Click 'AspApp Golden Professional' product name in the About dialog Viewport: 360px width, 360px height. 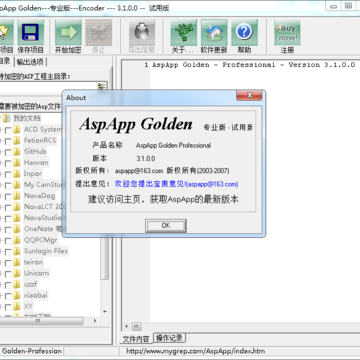click(173, 146)
